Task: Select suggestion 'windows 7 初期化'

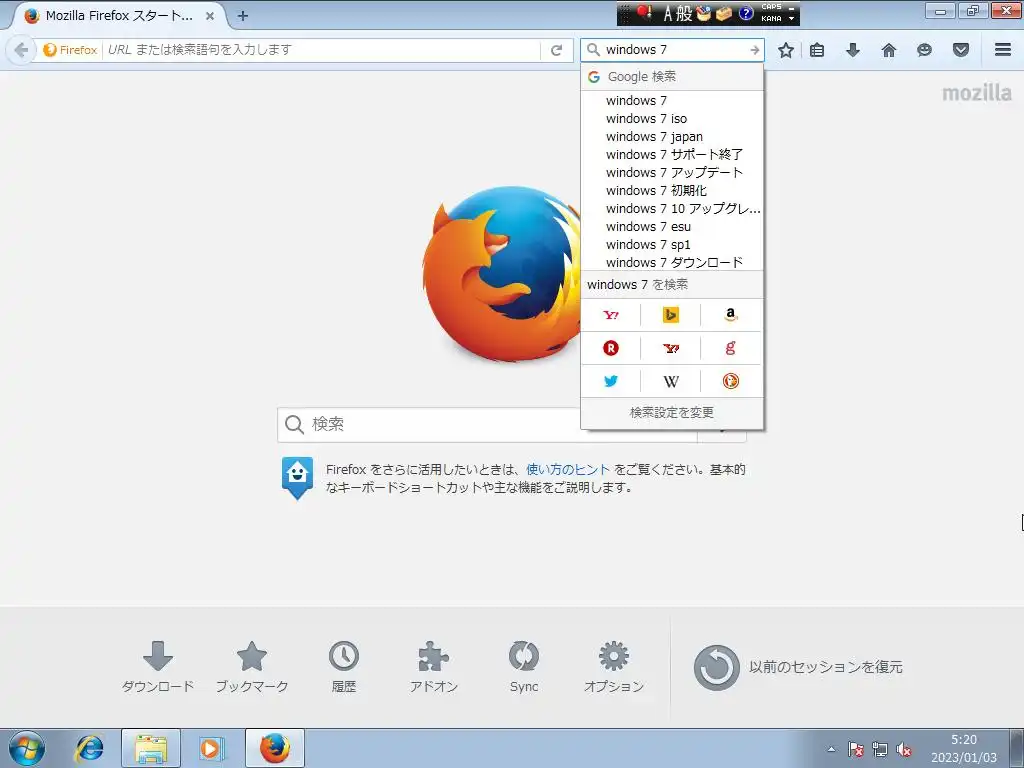Action: [672, 190]
